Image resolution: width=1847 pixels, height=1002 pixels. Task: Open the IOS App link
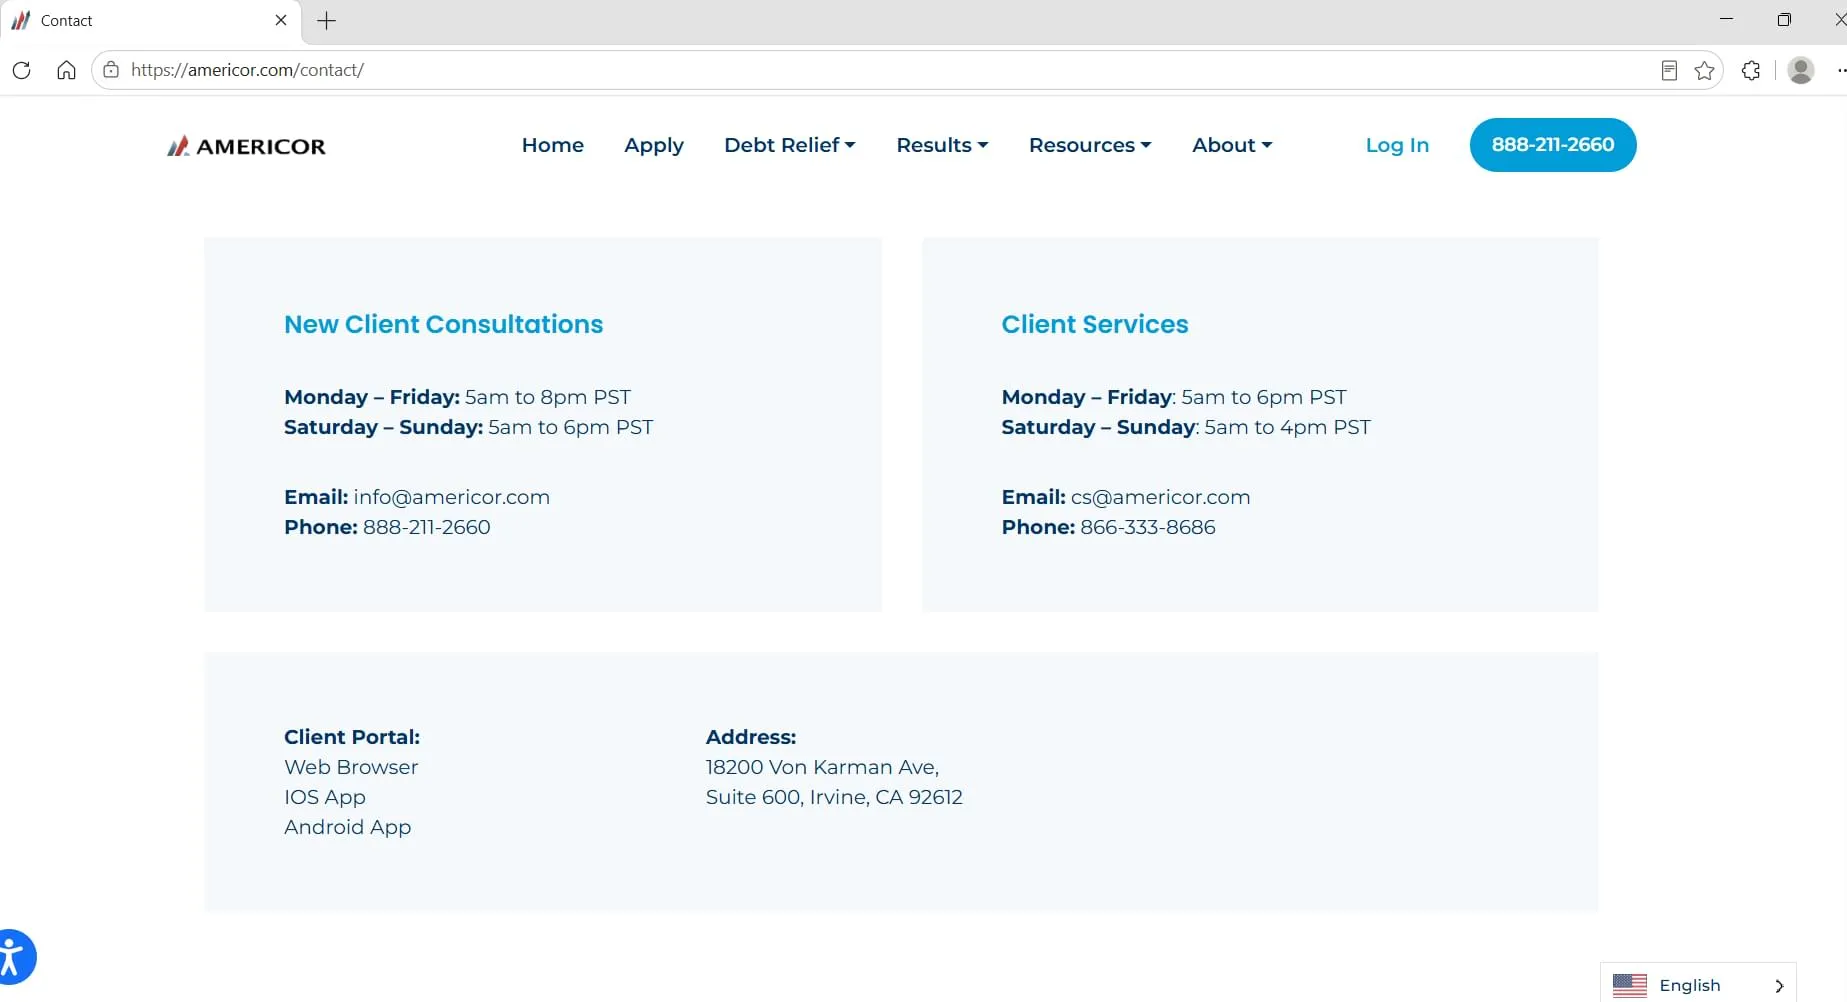click(325, 797)
